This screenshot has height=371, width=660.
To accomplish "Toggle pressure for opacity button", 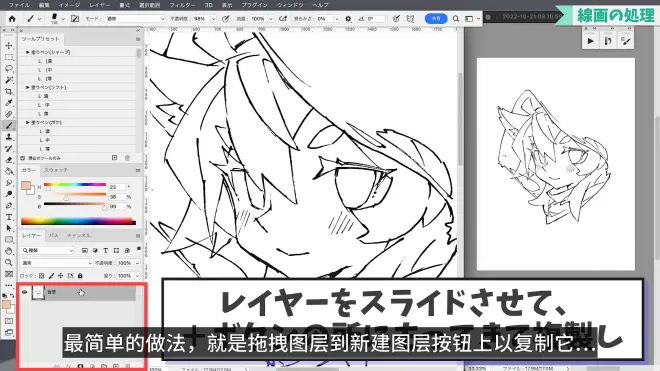I will click(226, 19).
